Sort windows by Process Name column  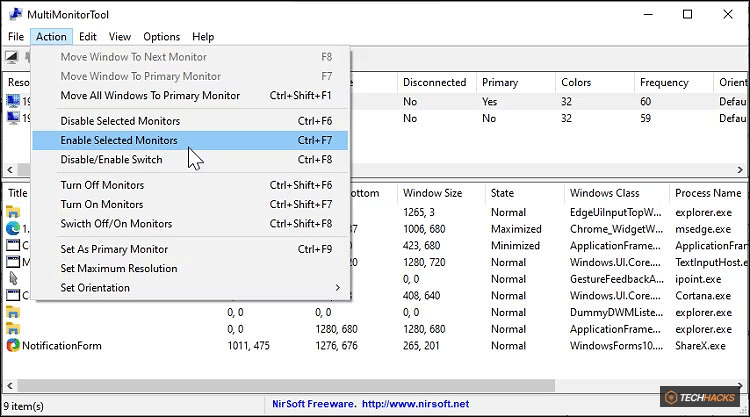click(x=708, y=193)
